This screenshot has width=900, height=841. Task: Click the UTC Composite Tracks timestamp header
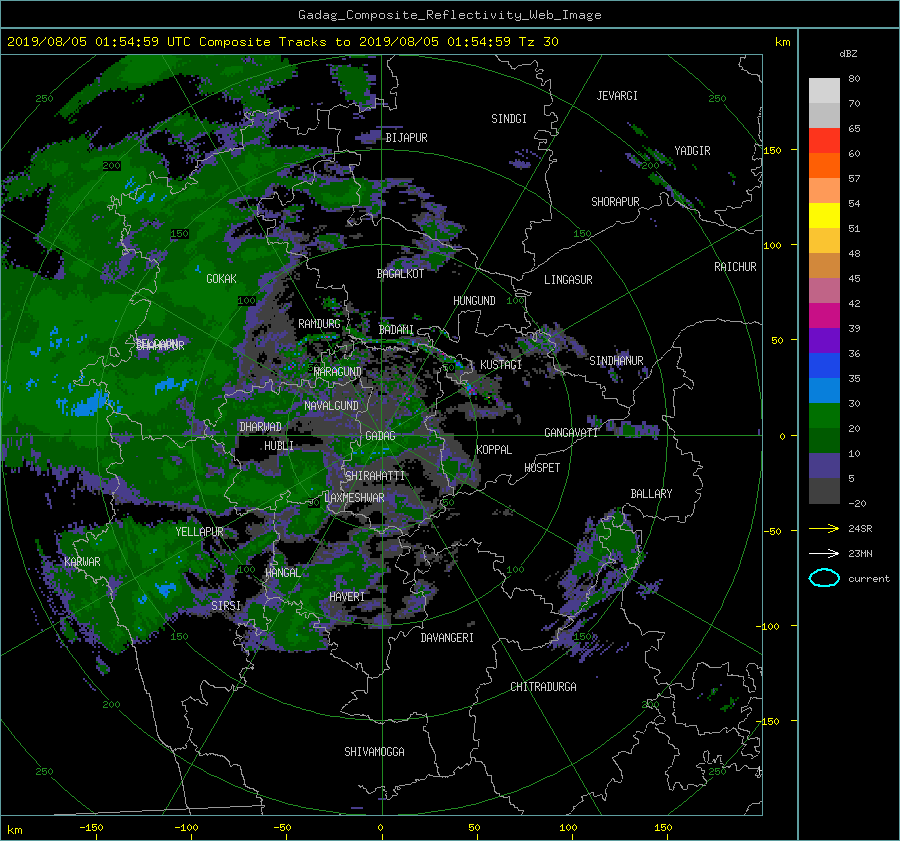point(283,42)
